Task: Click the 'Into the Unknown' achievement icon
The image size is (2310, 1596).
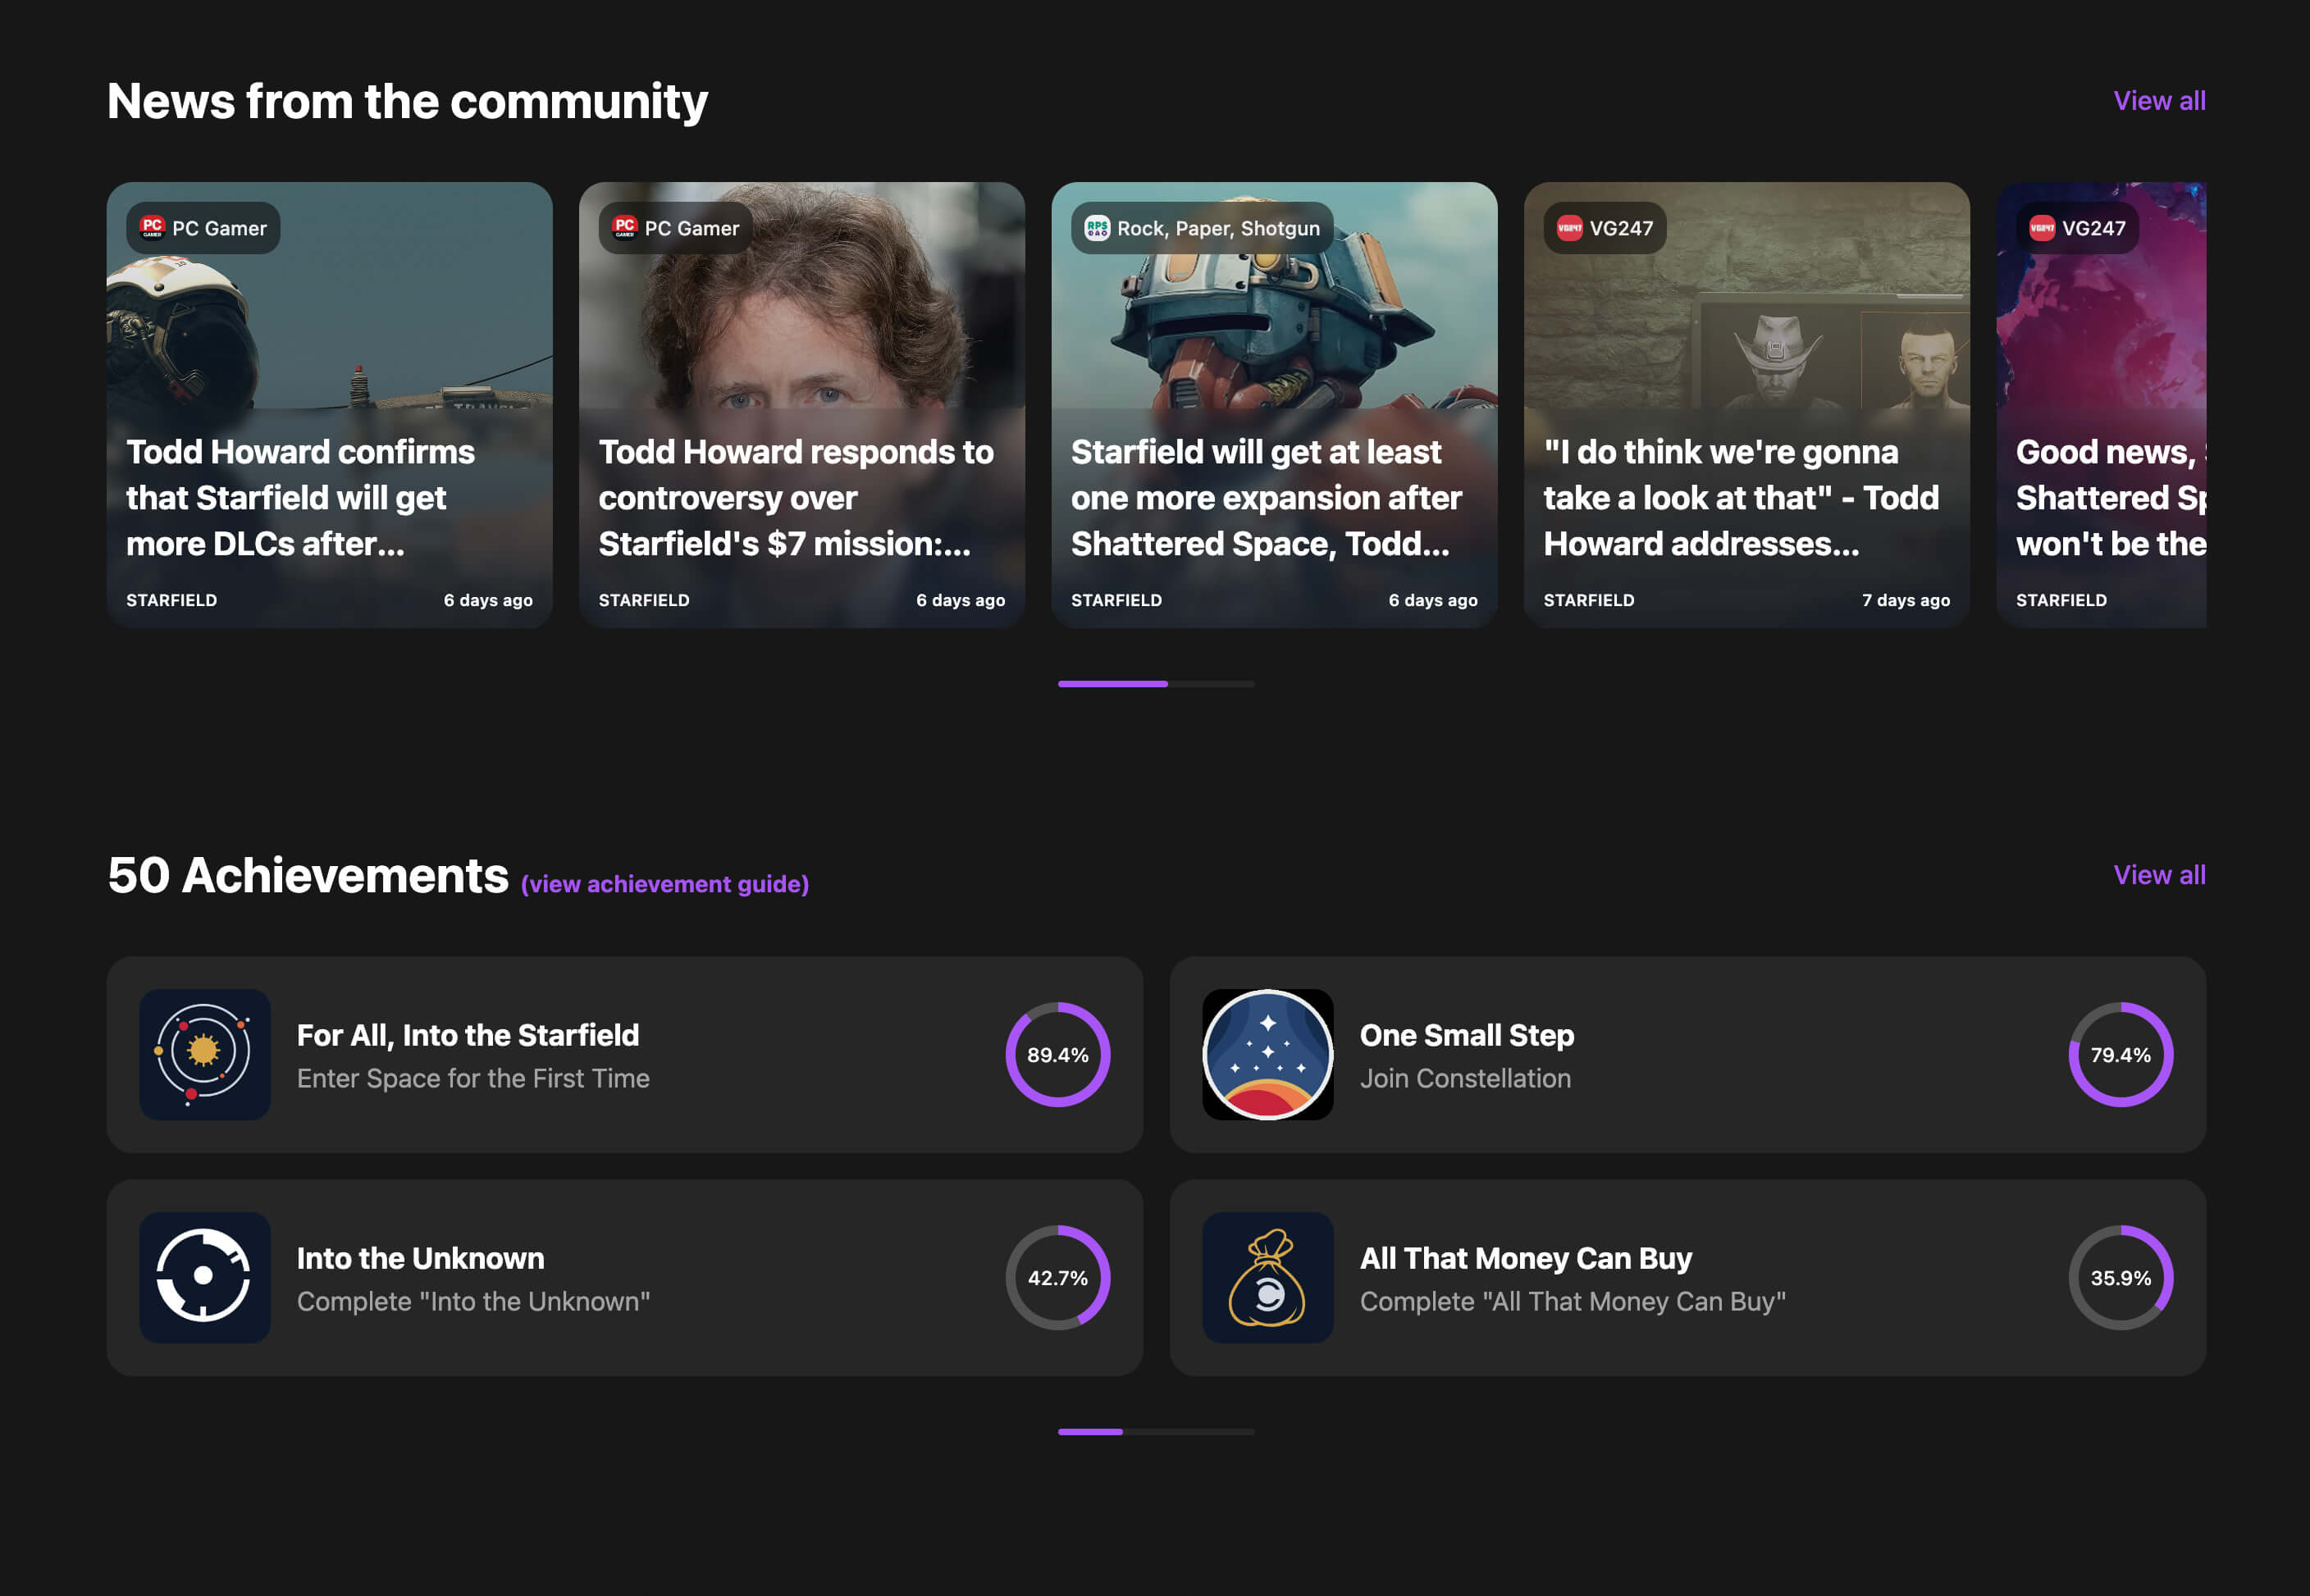Action: click(x=203, y=1276)
